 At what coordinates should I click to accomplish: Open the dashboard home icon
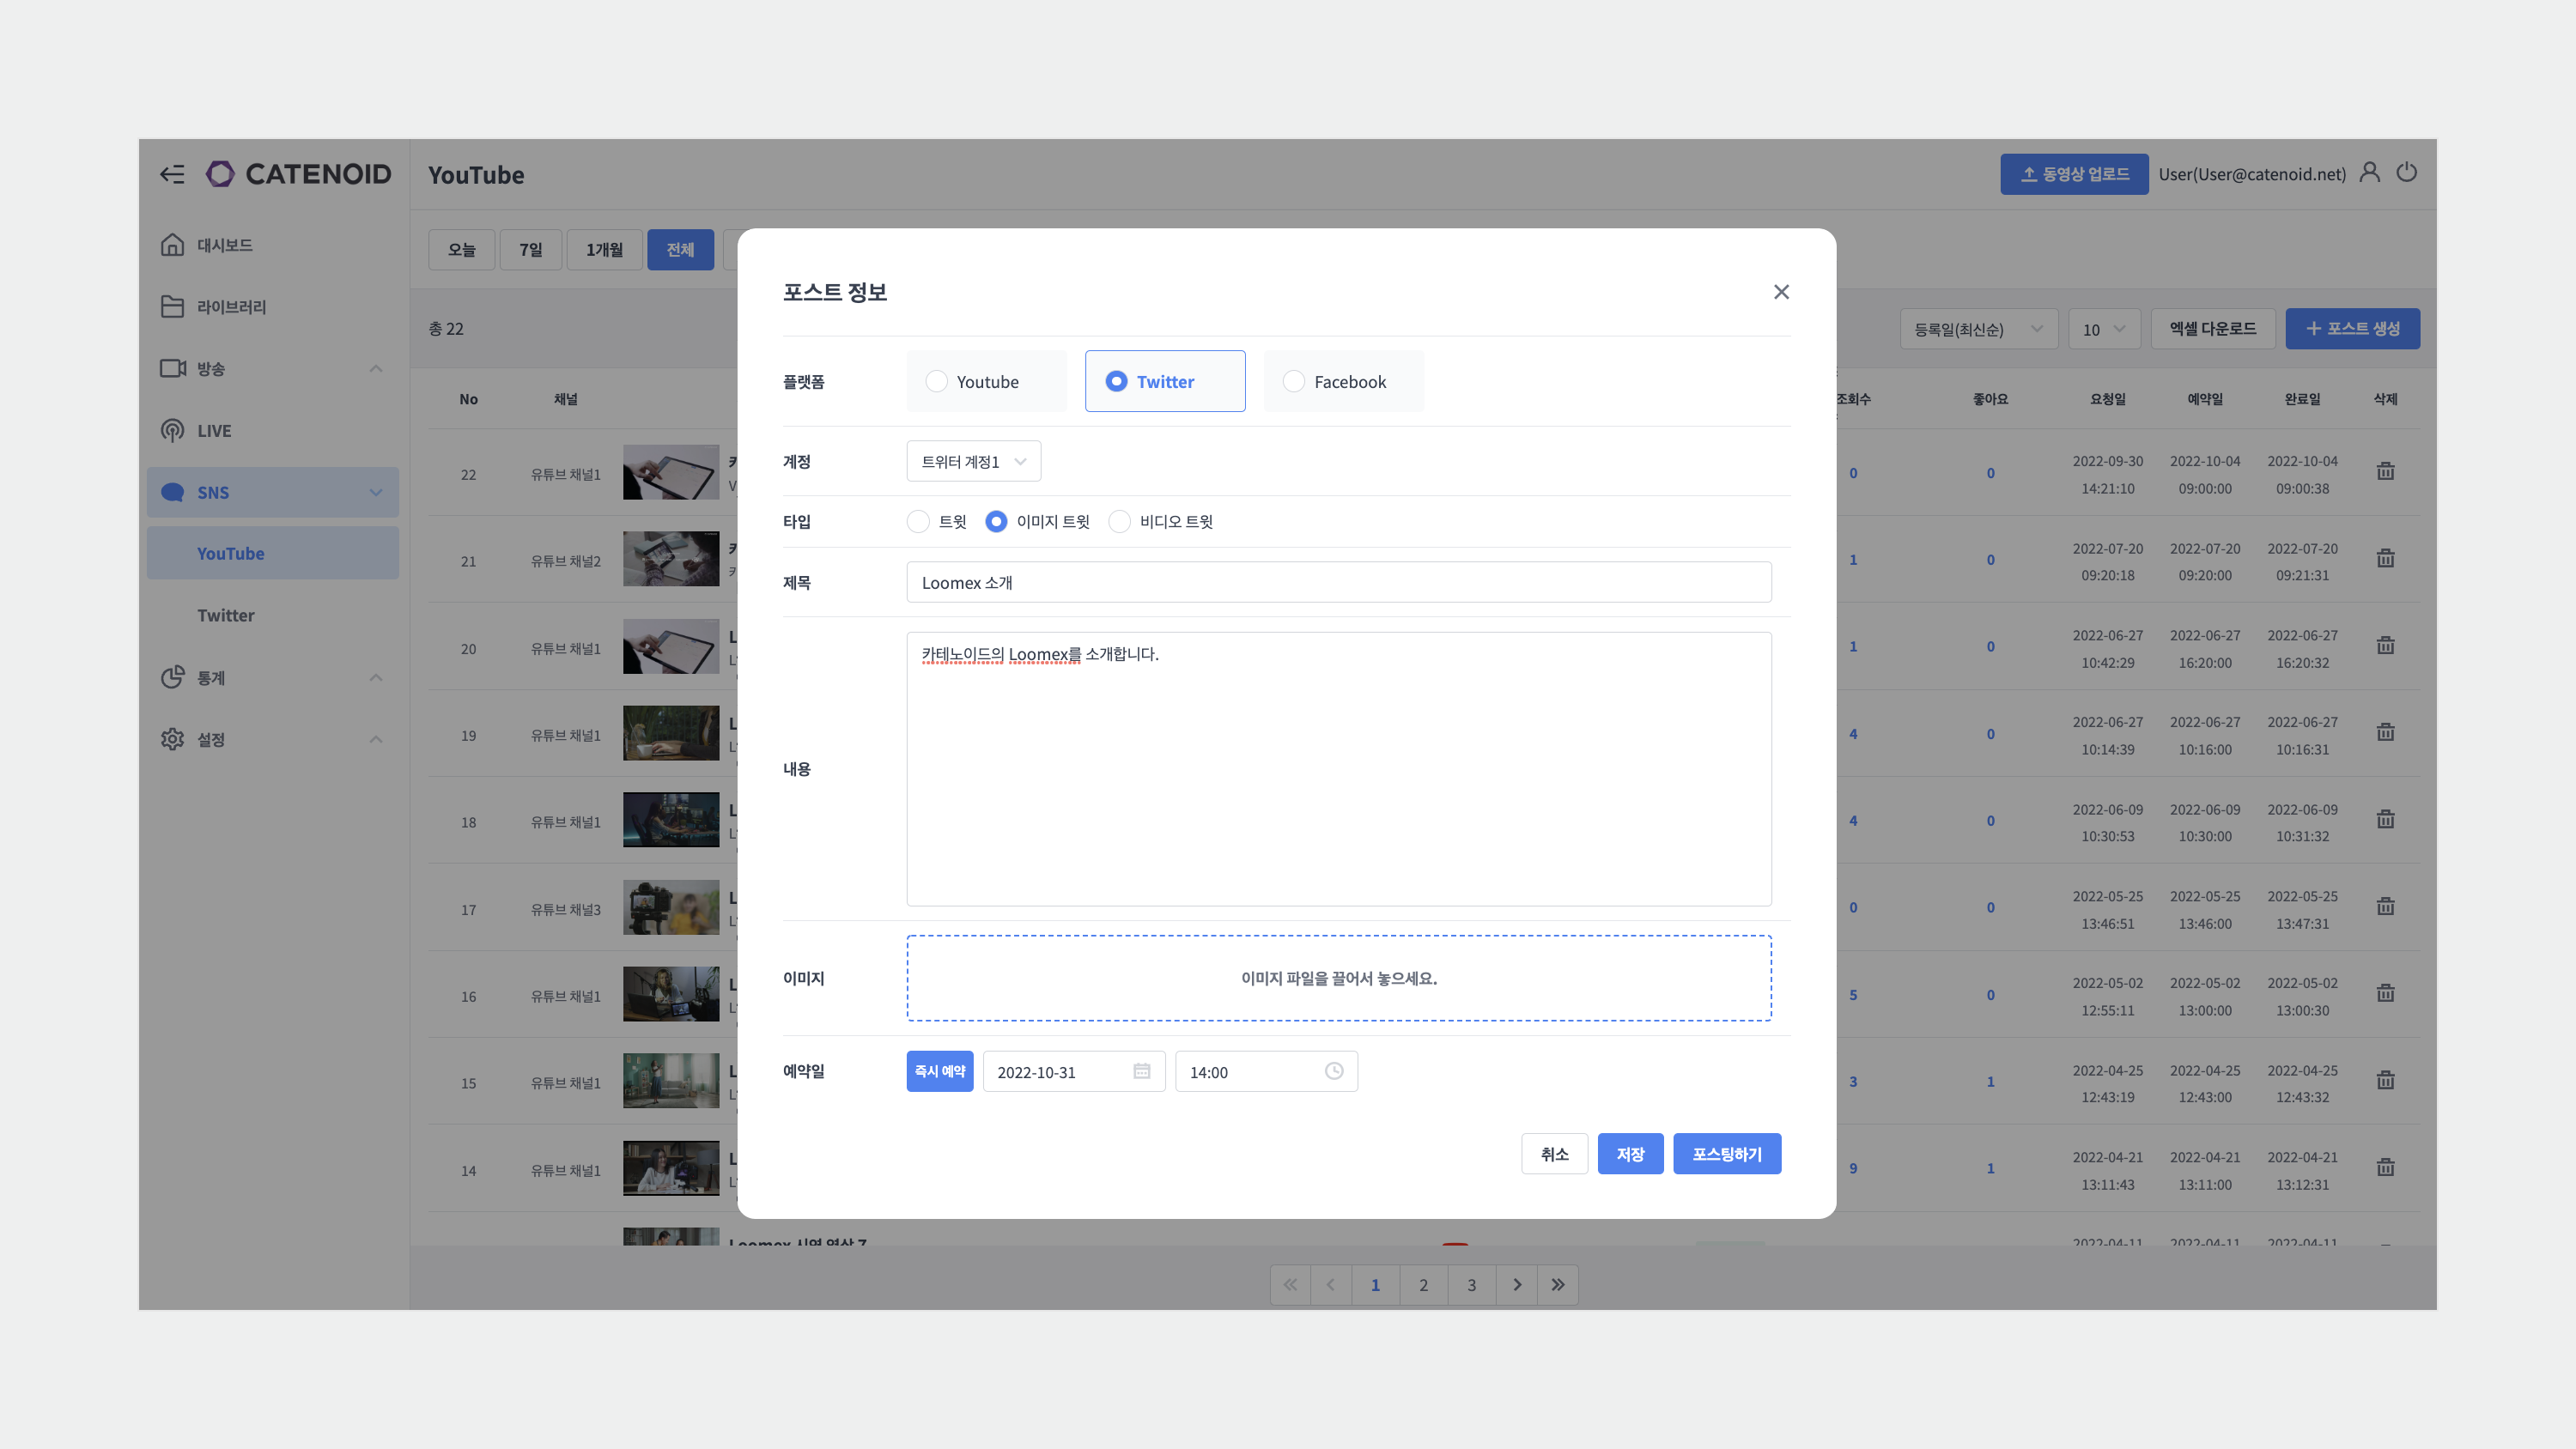[172, 245]
